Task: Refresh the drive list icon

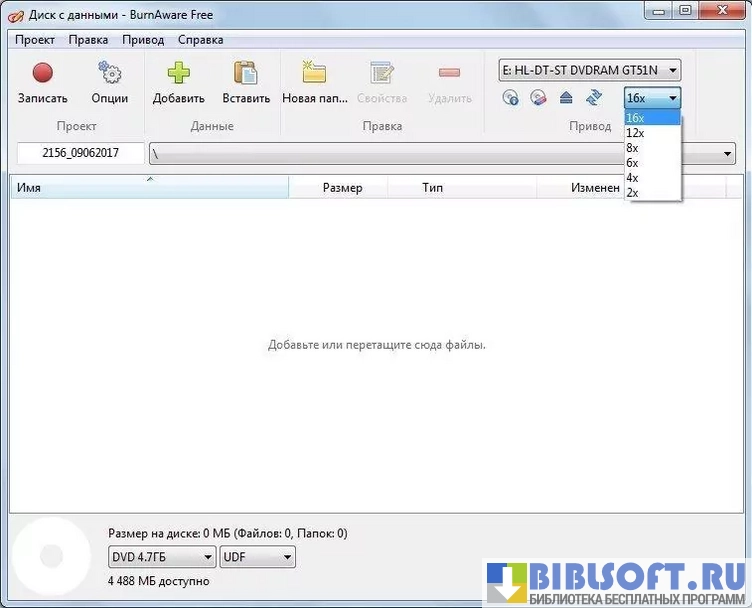Action: point(594,98)
